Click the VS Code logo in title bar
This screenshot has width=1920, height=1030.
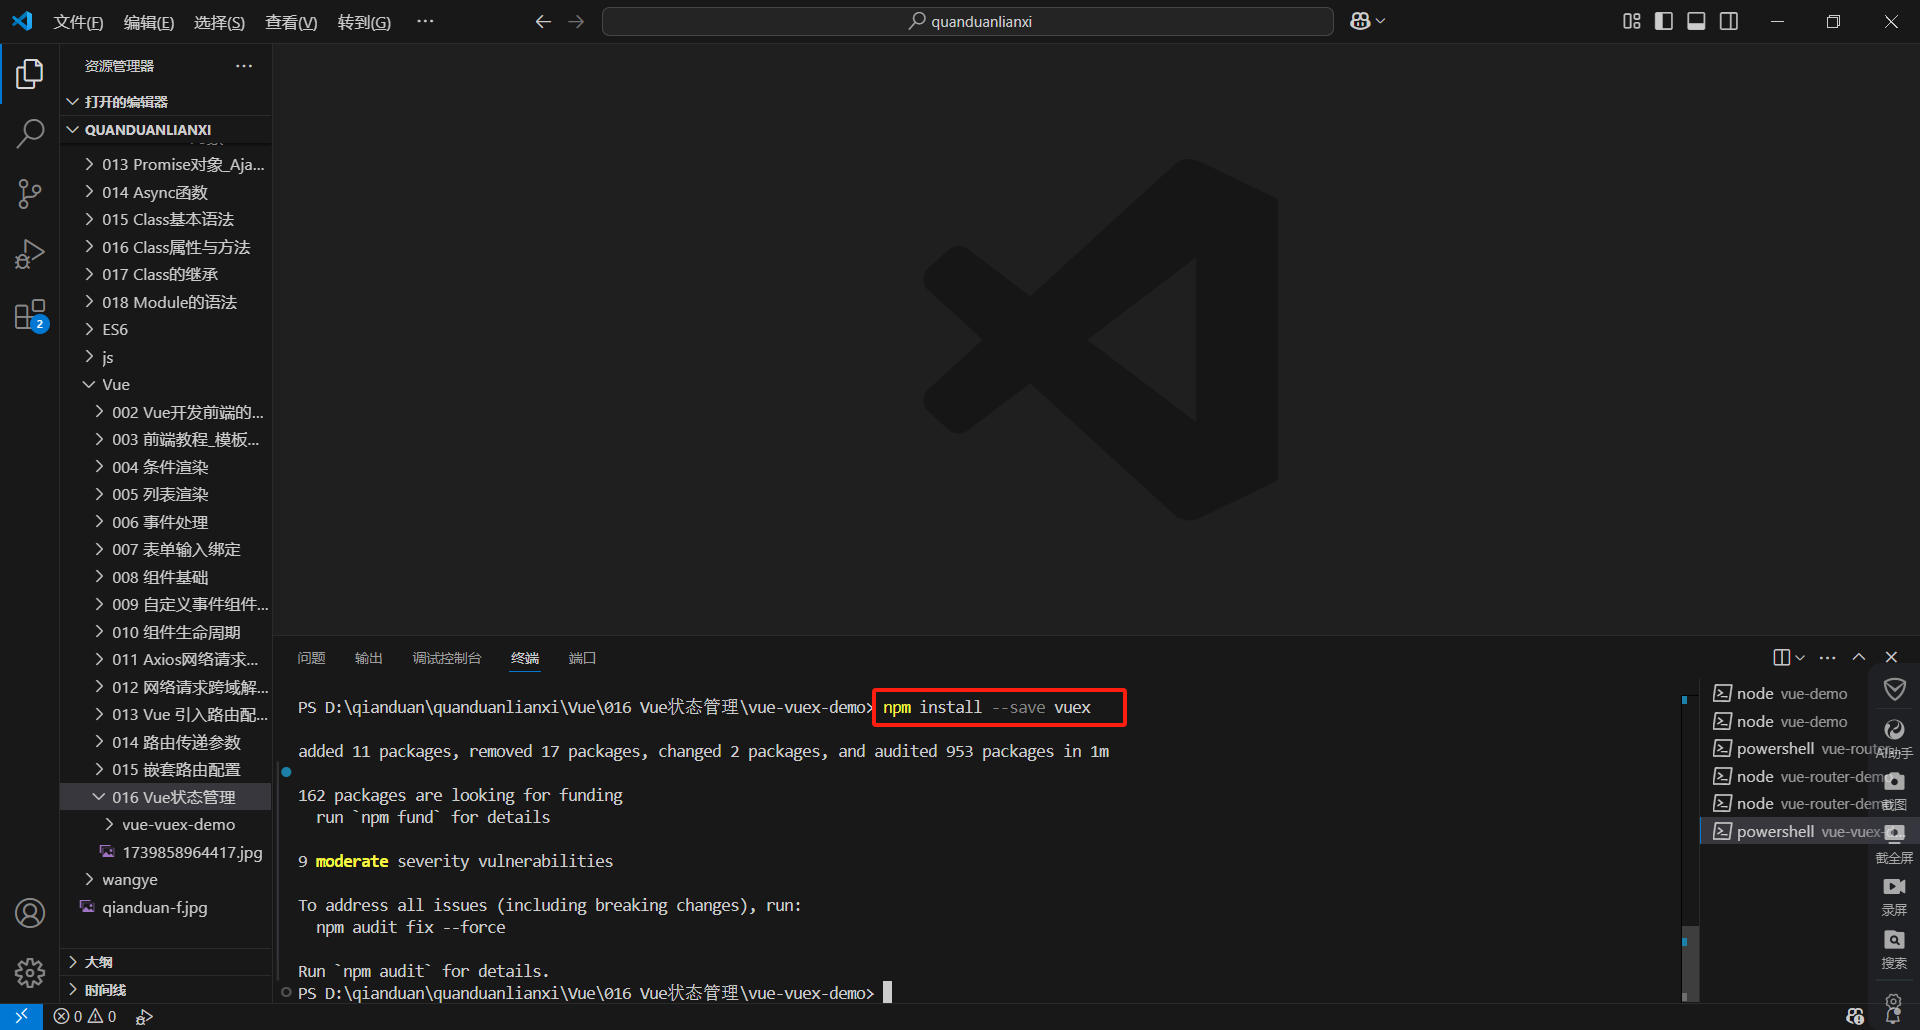[22, 21]
